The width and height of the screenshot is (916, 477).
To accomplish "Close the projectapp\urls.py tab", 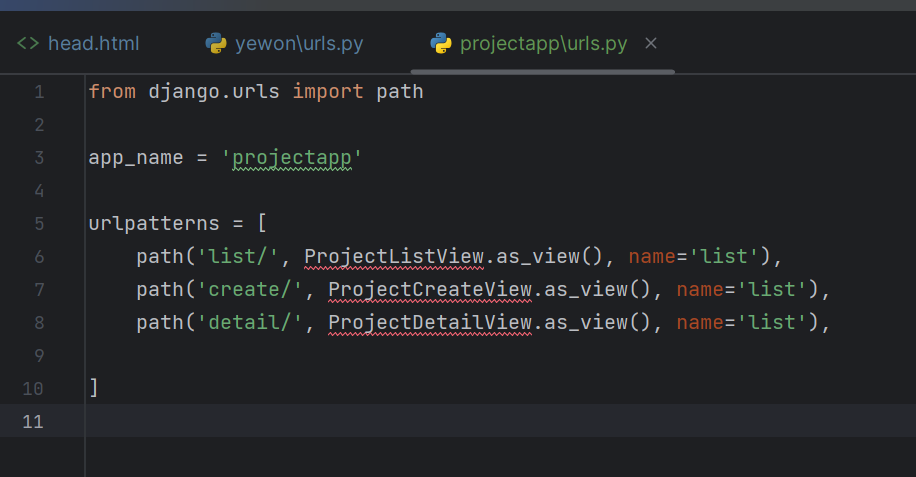I will click(651, 43).
